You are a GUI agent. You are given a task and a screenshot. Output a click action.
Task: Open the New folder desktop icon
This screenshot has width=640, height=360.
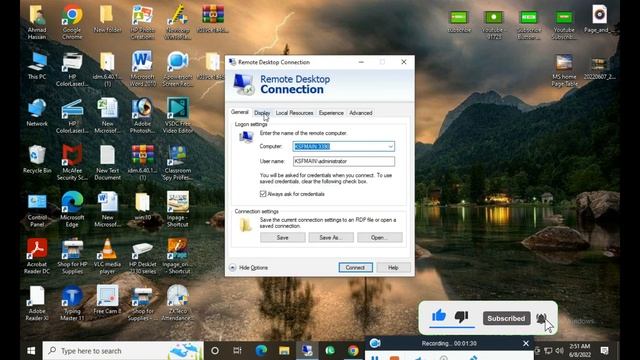pyautogui.click(x=107, y=18)
